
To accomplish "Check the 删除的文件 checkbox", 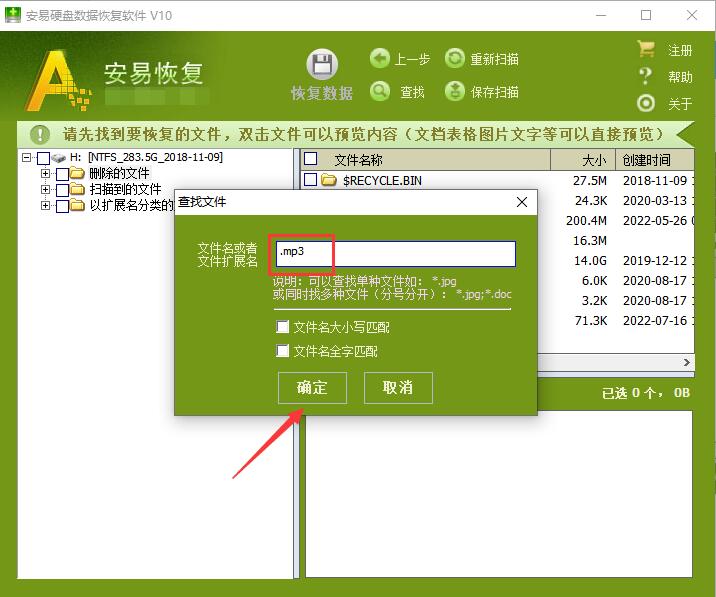I will 63,174.
